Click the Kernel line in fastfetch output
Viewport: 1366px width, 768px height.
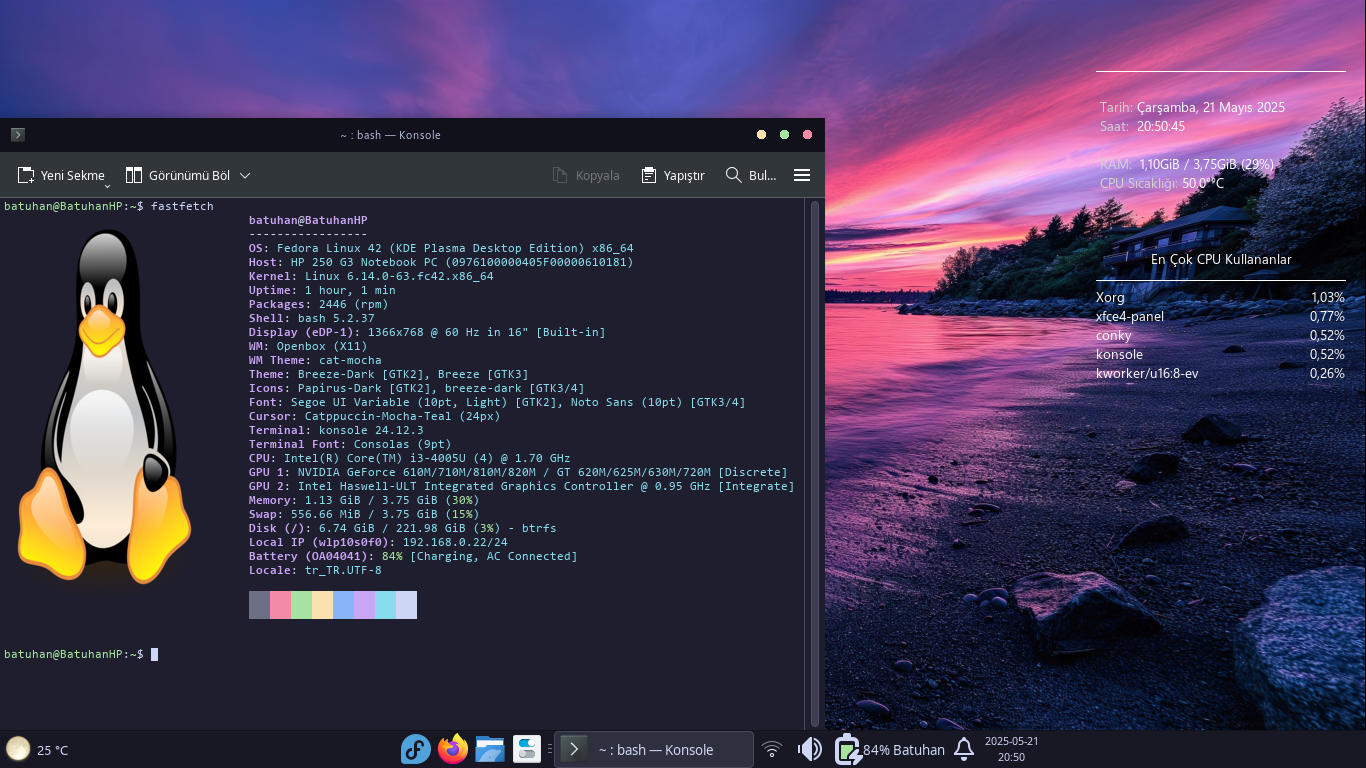[371, 276]
